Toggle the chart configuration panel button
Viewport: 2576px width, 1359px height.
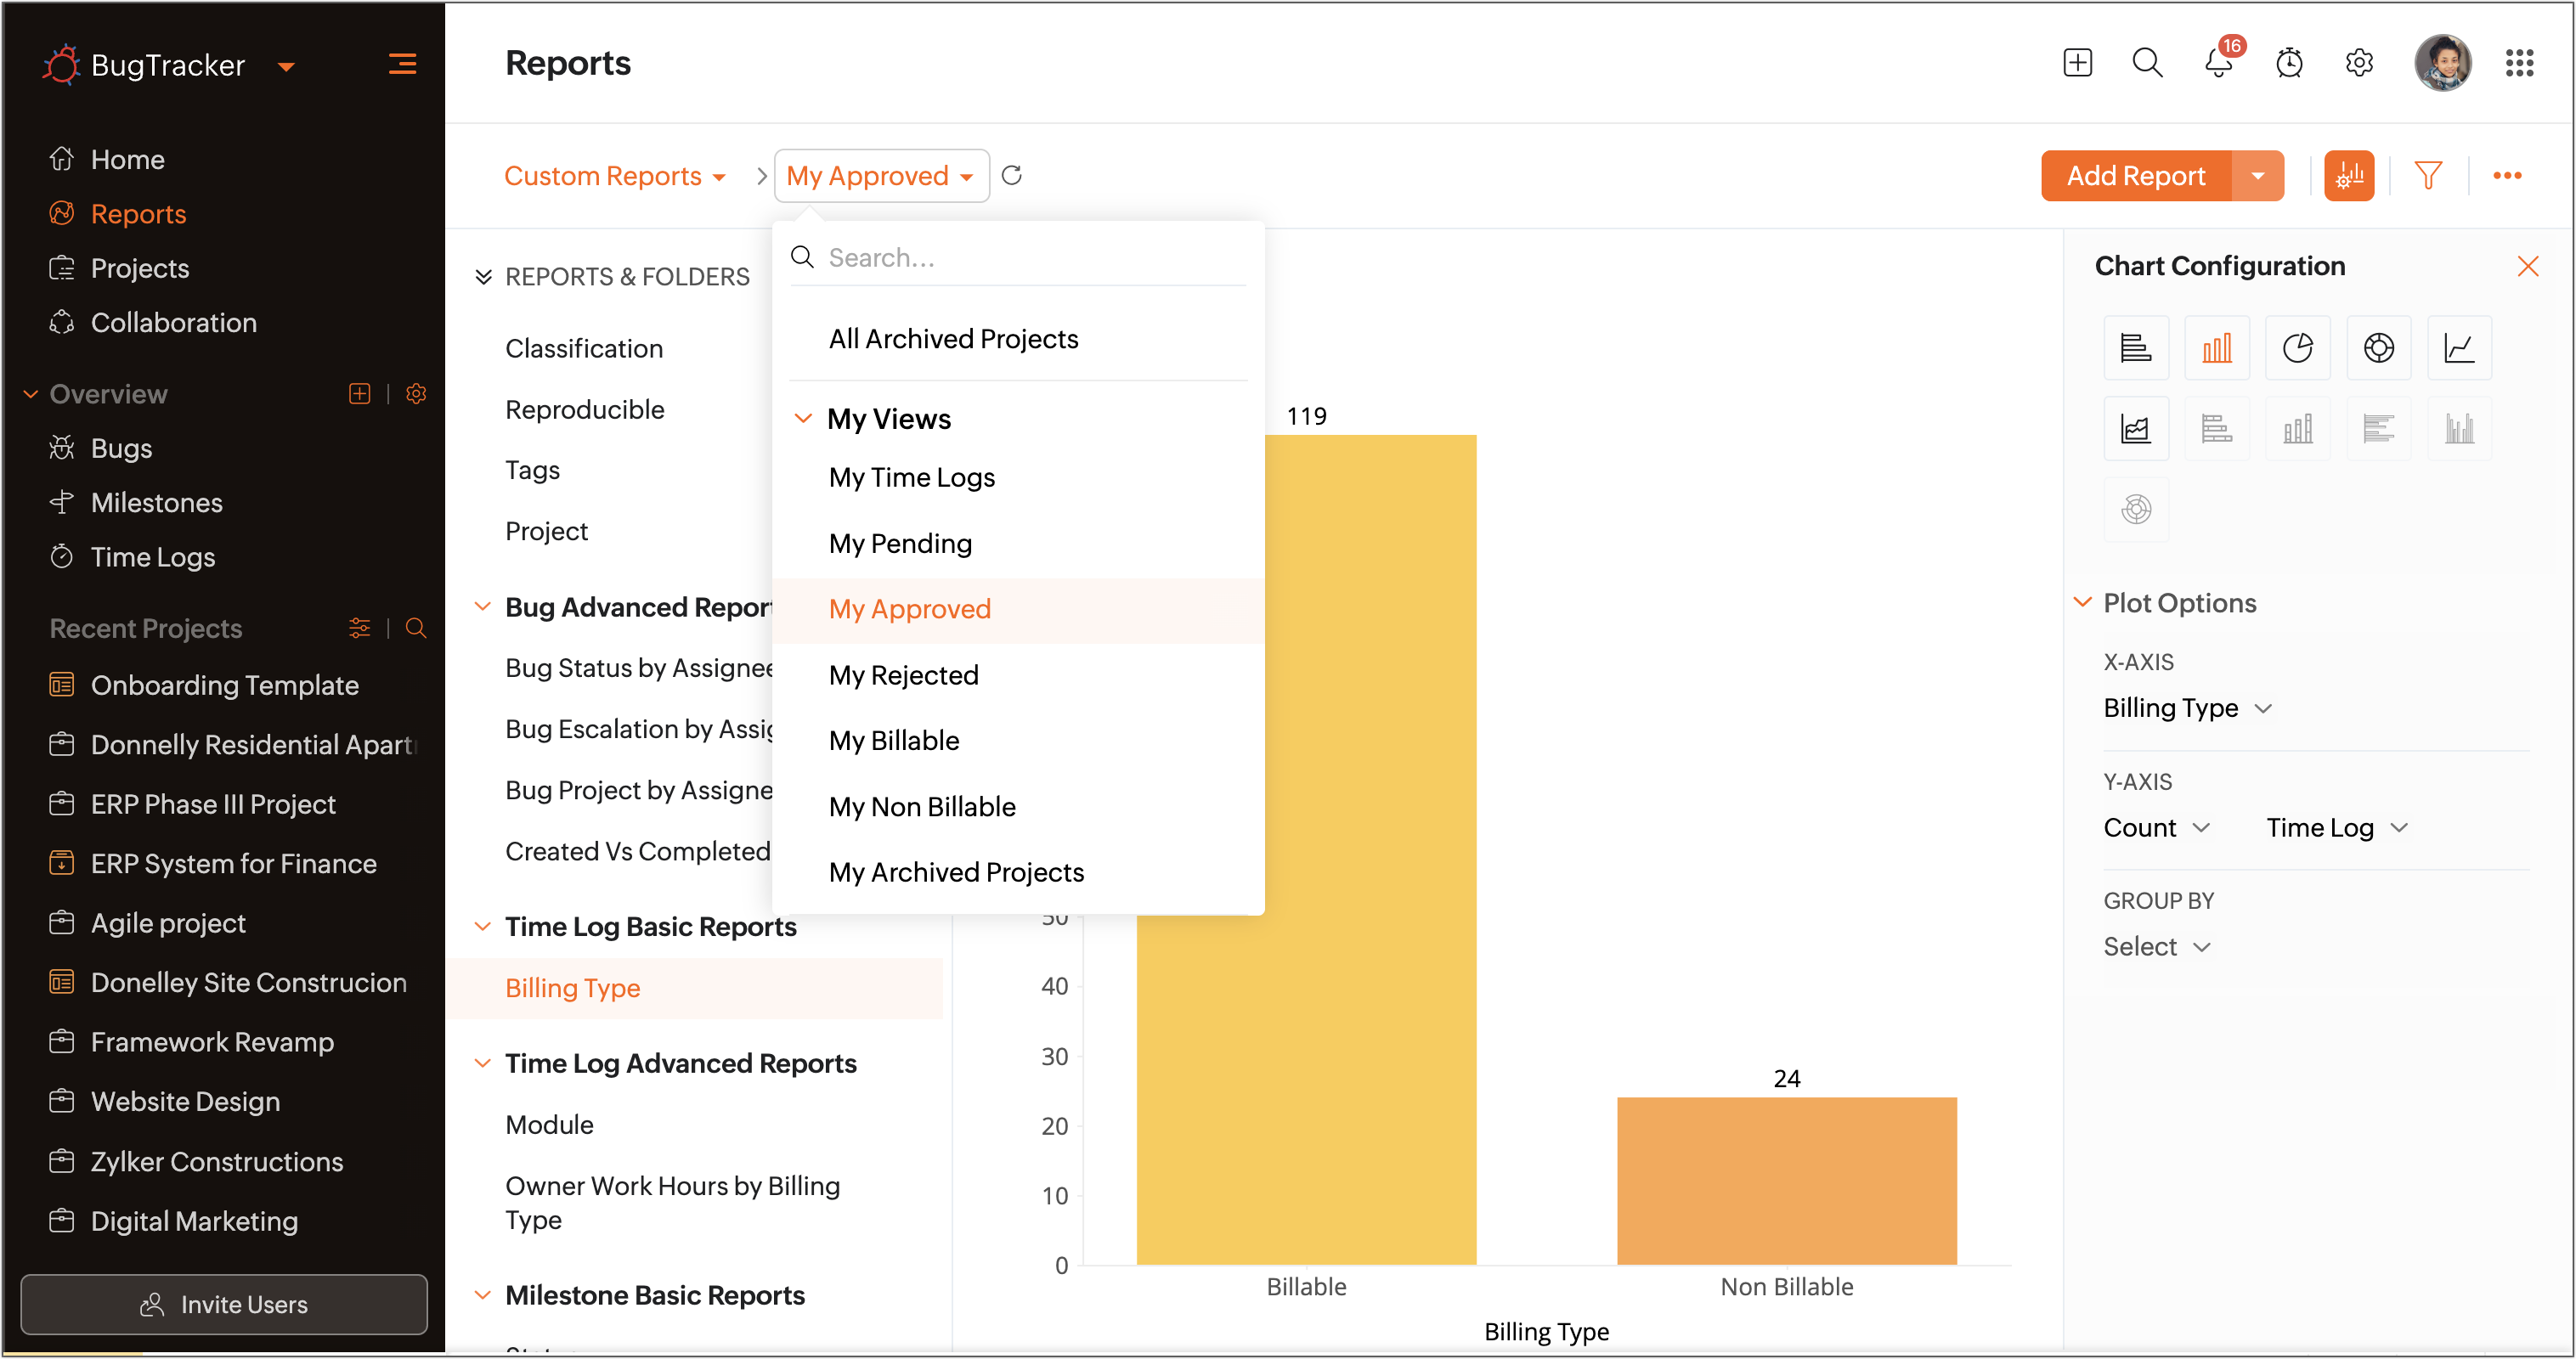pyautogui.click(x=2348, y=176)
